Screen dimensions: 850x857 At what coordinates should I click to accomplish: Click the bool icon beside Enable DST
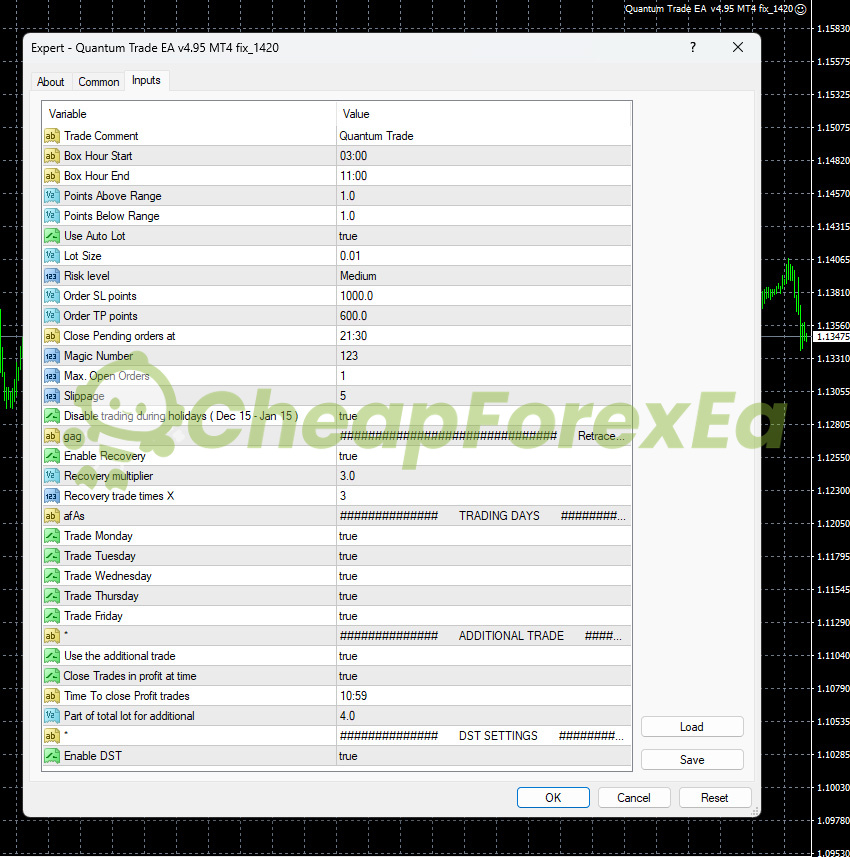coord(51,756)
